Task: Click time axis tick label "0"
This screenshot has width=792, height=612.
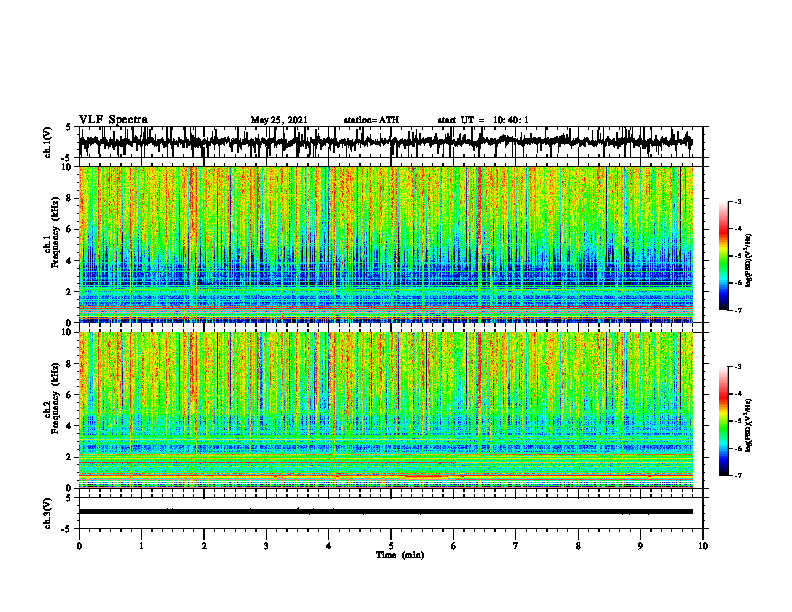Action: point(79,546)
